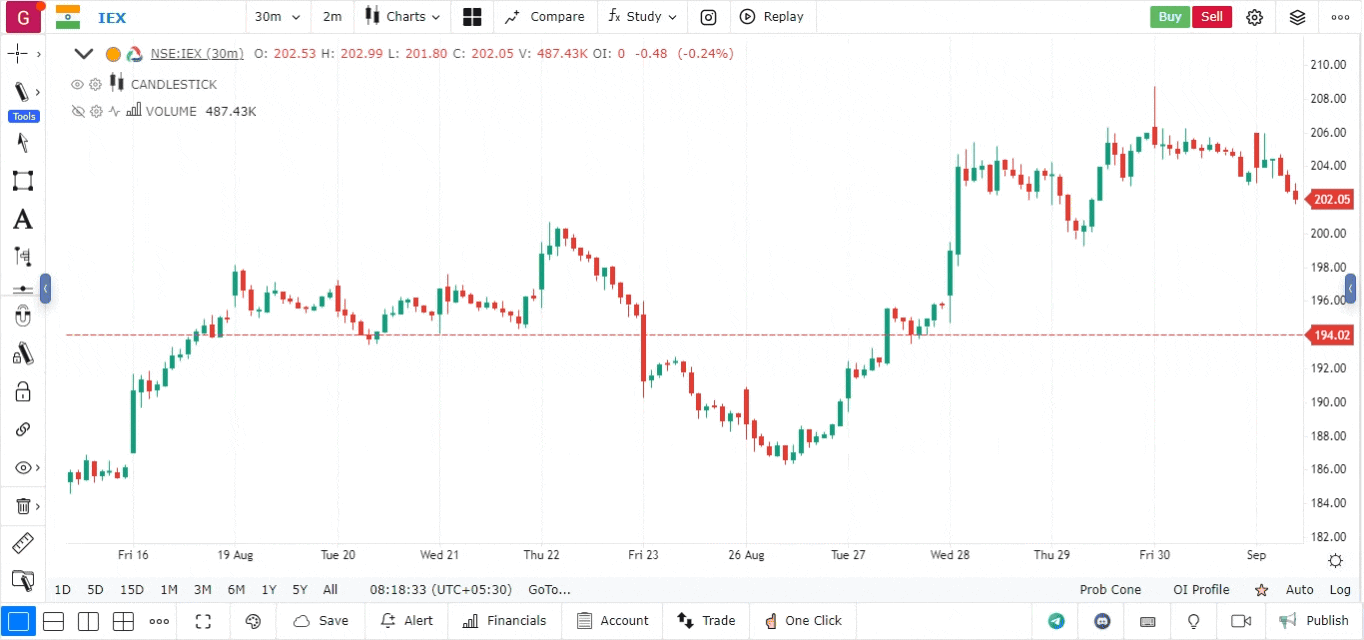The height and width of the screenshot is (640, 1364).
Task: Switch to the 3M time range
Action: click(x=202, y=590)
